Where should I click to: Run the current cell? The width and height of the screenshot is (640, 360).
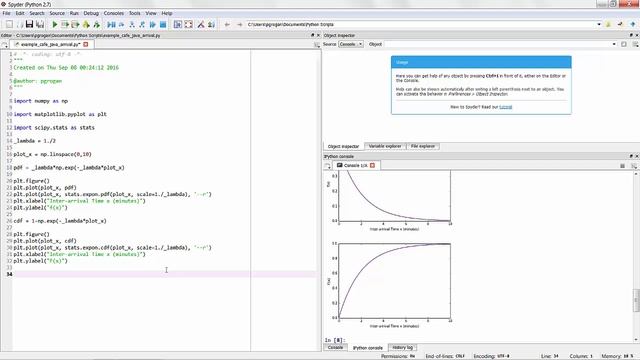point(65,24)
